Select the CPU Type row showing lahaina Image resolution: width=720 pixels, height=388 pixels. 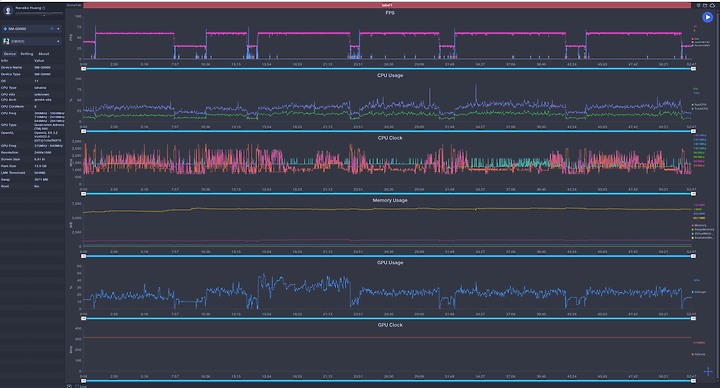click(x=32, y=88)
